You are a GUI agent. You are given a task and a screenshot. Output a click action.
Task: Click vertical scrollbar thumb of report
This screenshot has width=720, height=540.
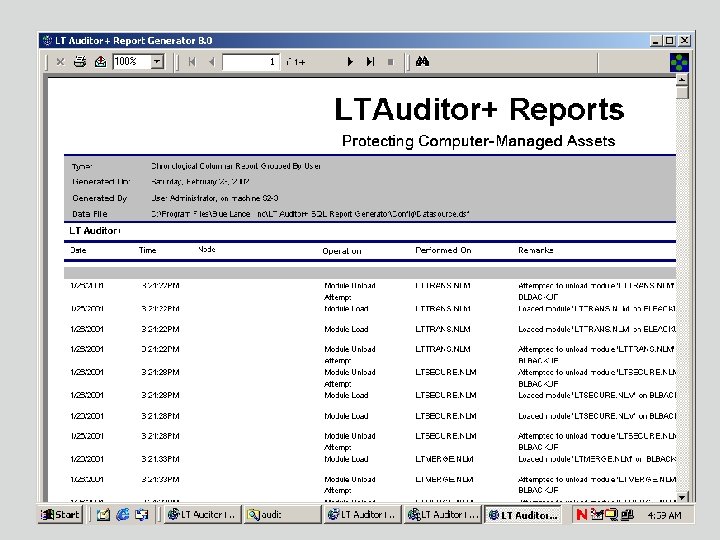[682, 92]
